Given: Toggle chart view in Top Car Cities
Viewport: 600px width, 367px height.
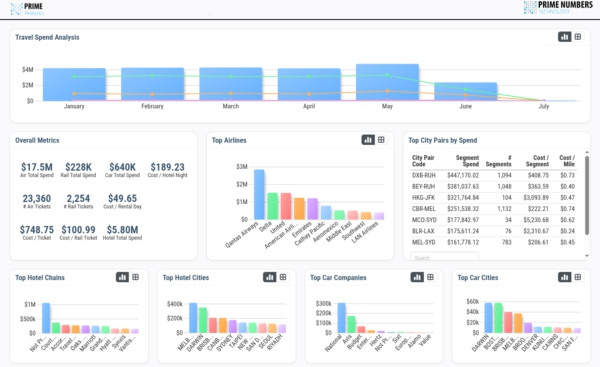Looking at the screenshot, I should [x=564, y=277].
